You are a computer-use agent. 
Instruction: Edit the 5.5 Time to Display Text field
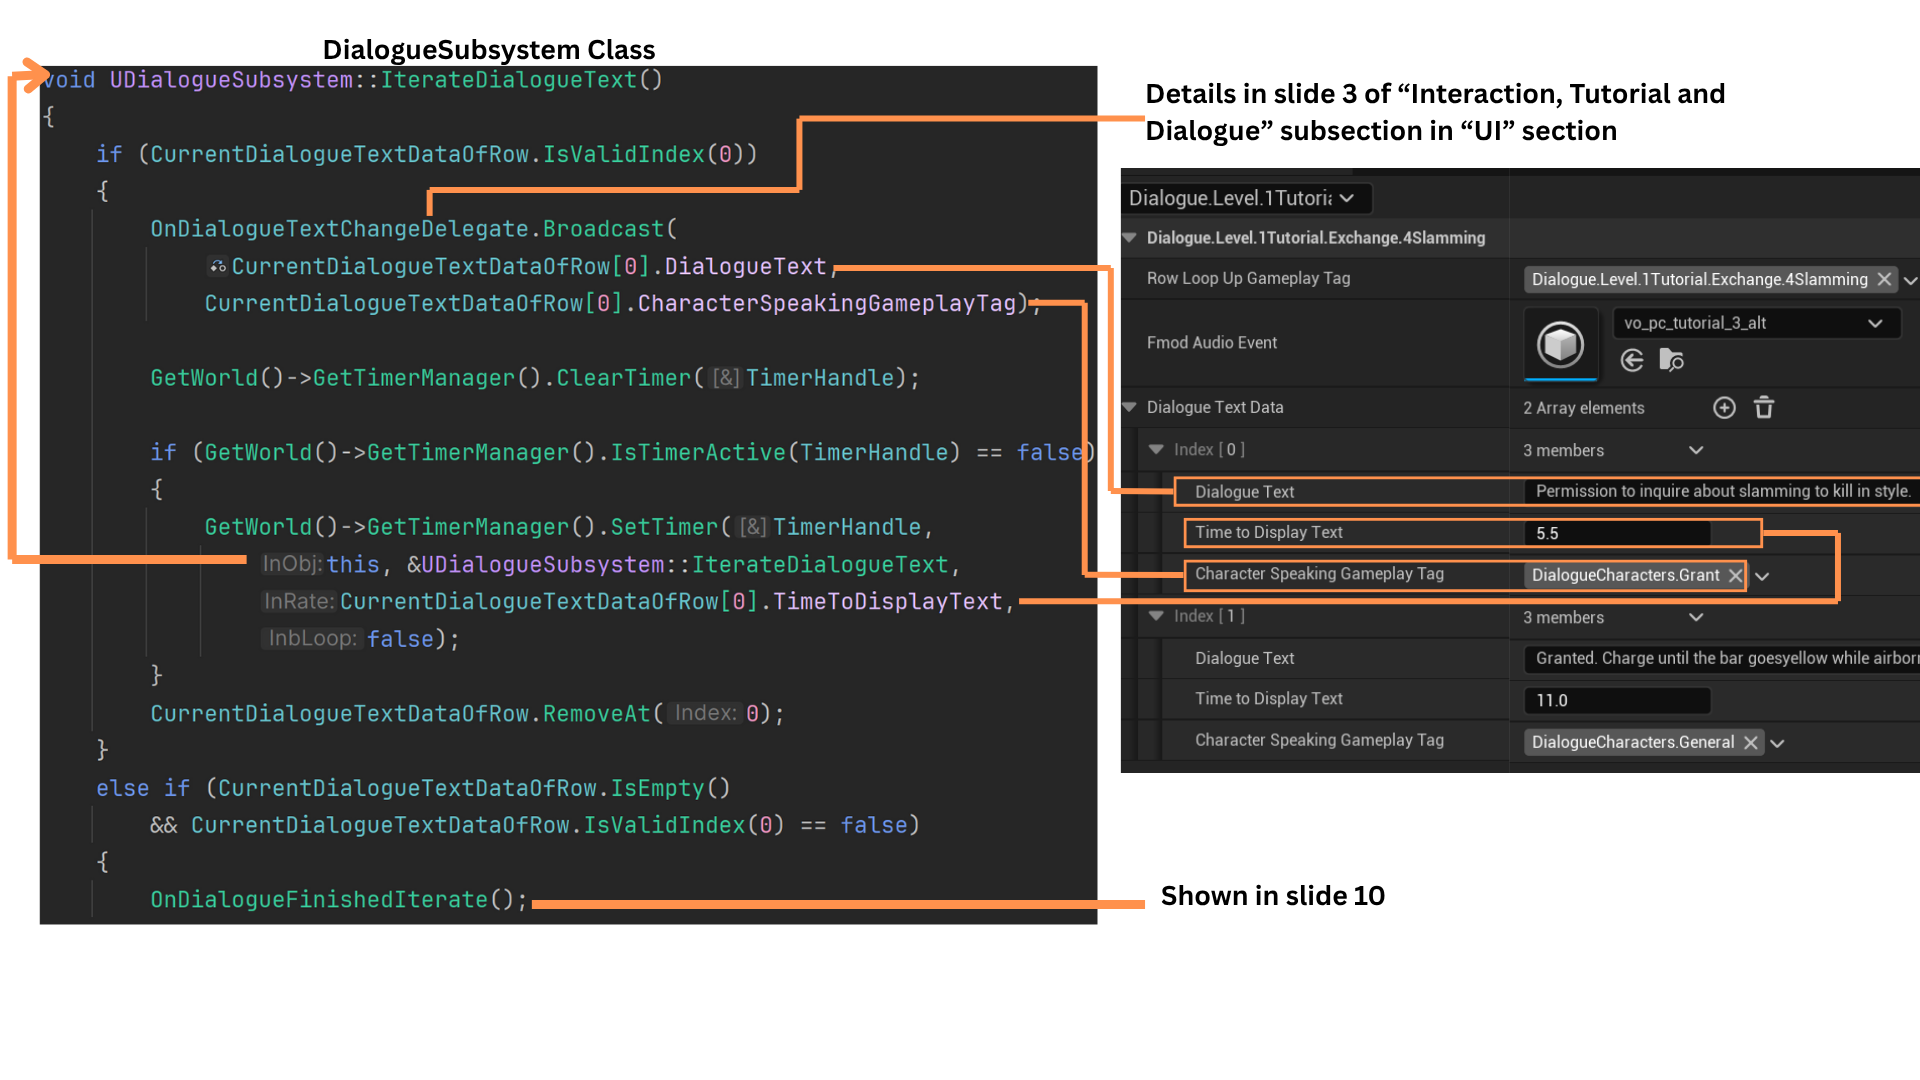[1616, 533]
